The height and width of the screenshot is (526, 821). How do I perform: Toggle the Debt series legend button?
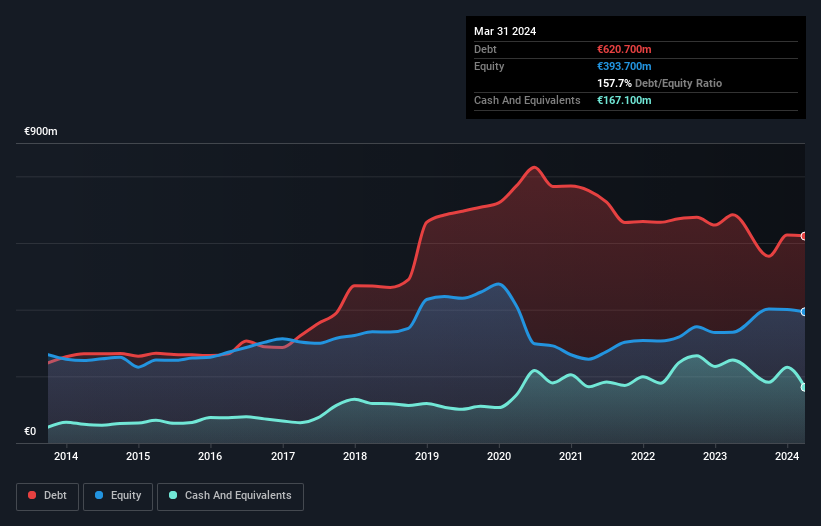point(48,496)
